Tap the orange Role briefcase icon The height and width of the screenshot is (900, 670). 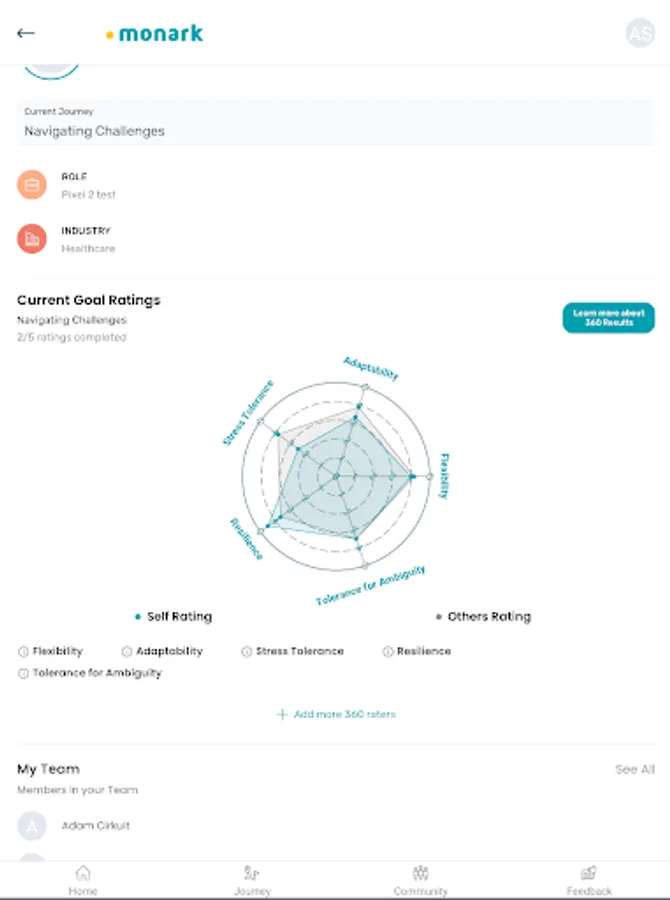click(x=32, y=185)
